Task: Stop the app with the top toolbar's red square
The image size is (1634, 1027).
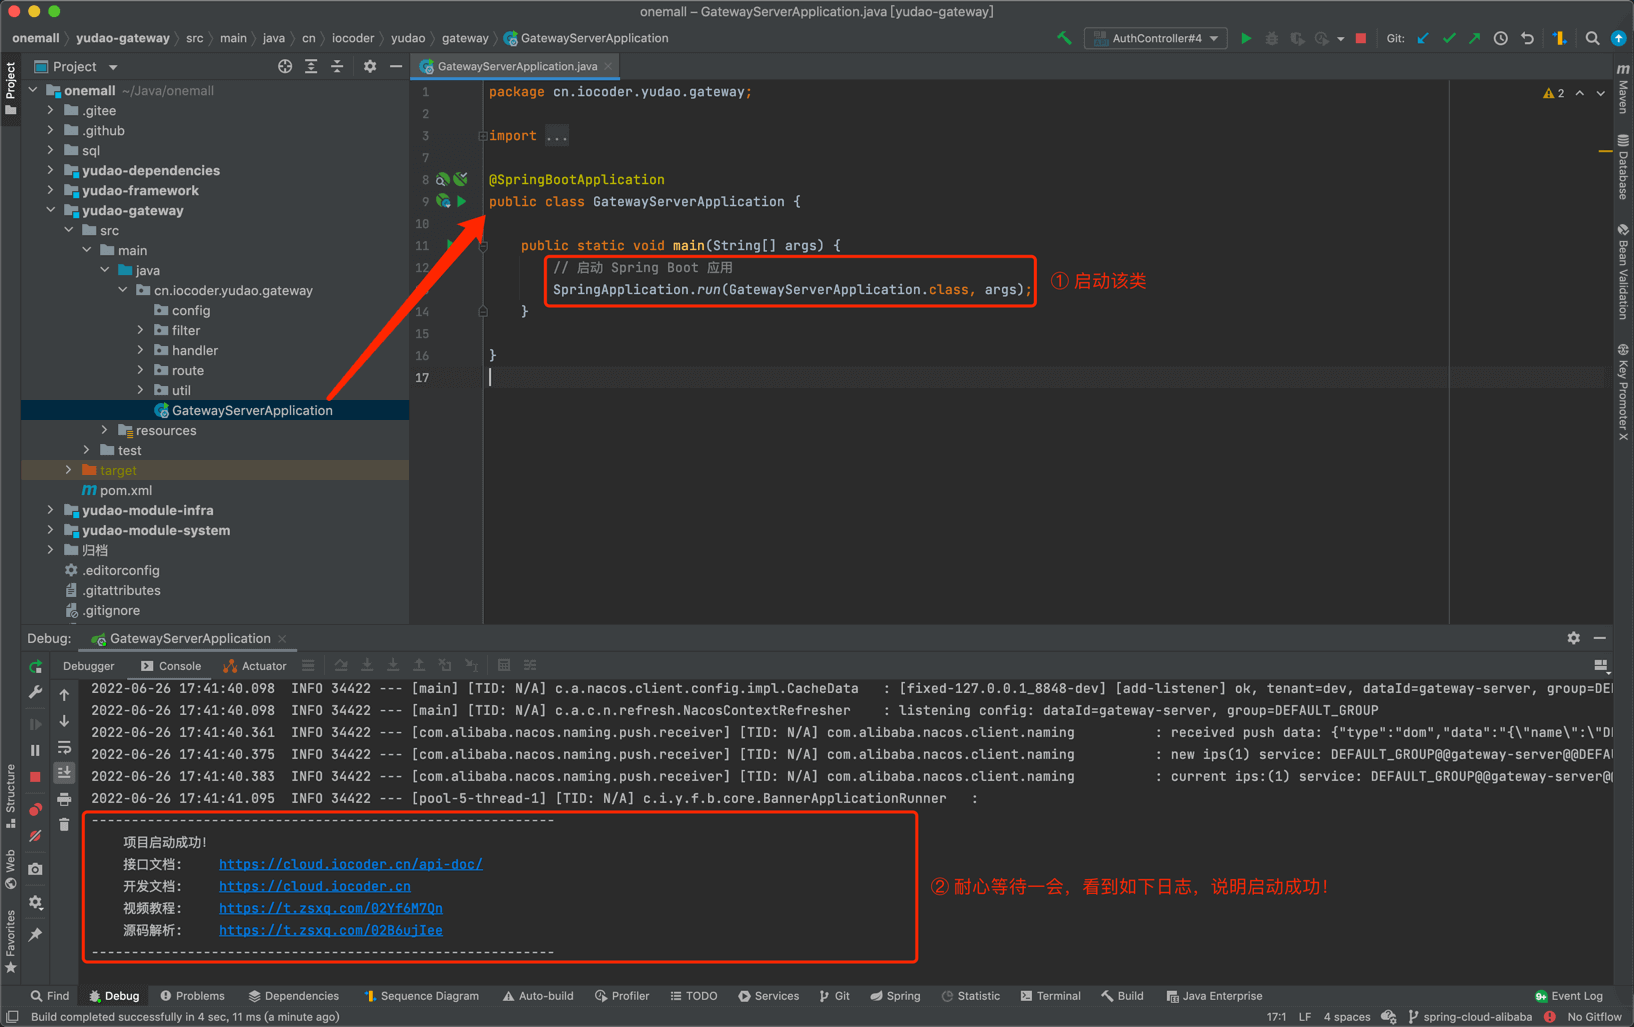Action: point(1361,38)
